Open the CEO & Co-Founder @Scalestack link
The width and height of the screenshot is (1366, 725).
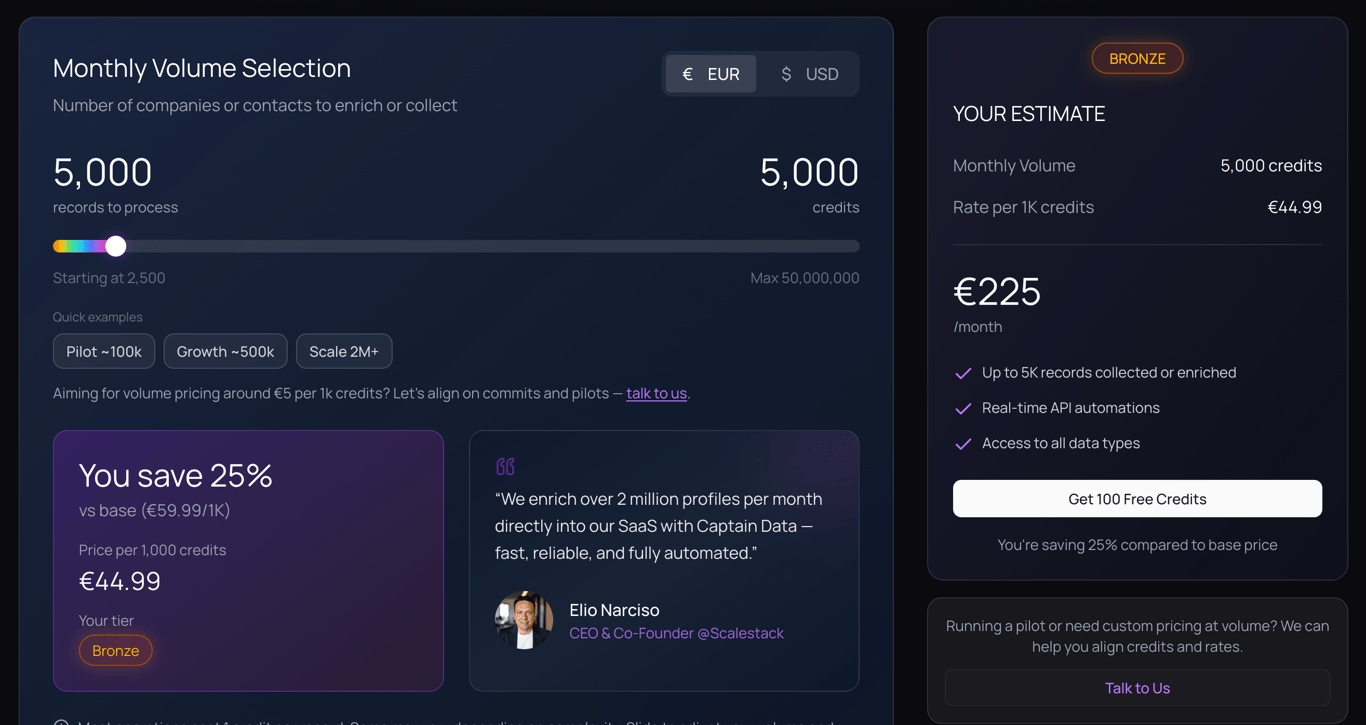(676, 633)
